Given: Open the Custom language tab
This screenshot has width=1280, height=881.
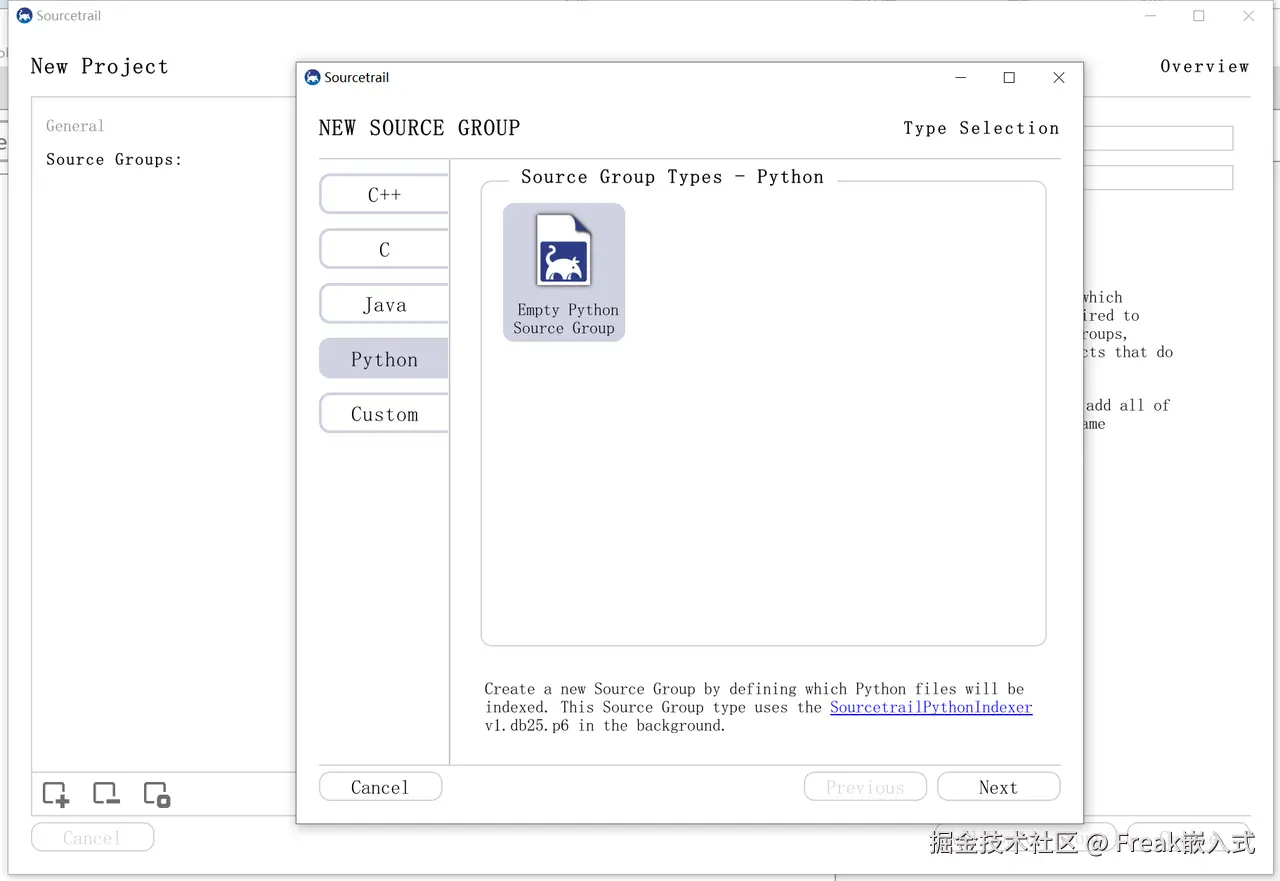Looking at the screenshot, I should [384, 414].
